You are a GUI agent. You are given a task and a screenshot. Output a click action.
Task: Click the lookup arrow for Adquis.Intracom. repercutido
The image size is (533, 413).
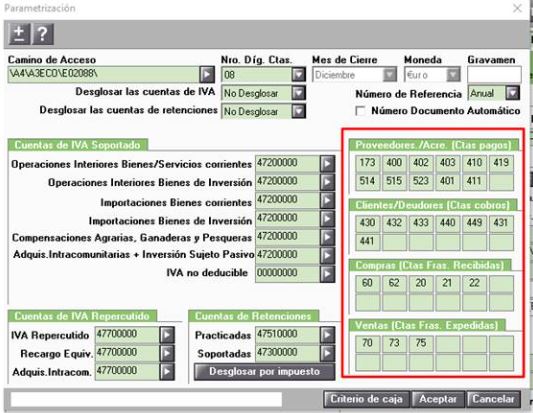(167, 372)
